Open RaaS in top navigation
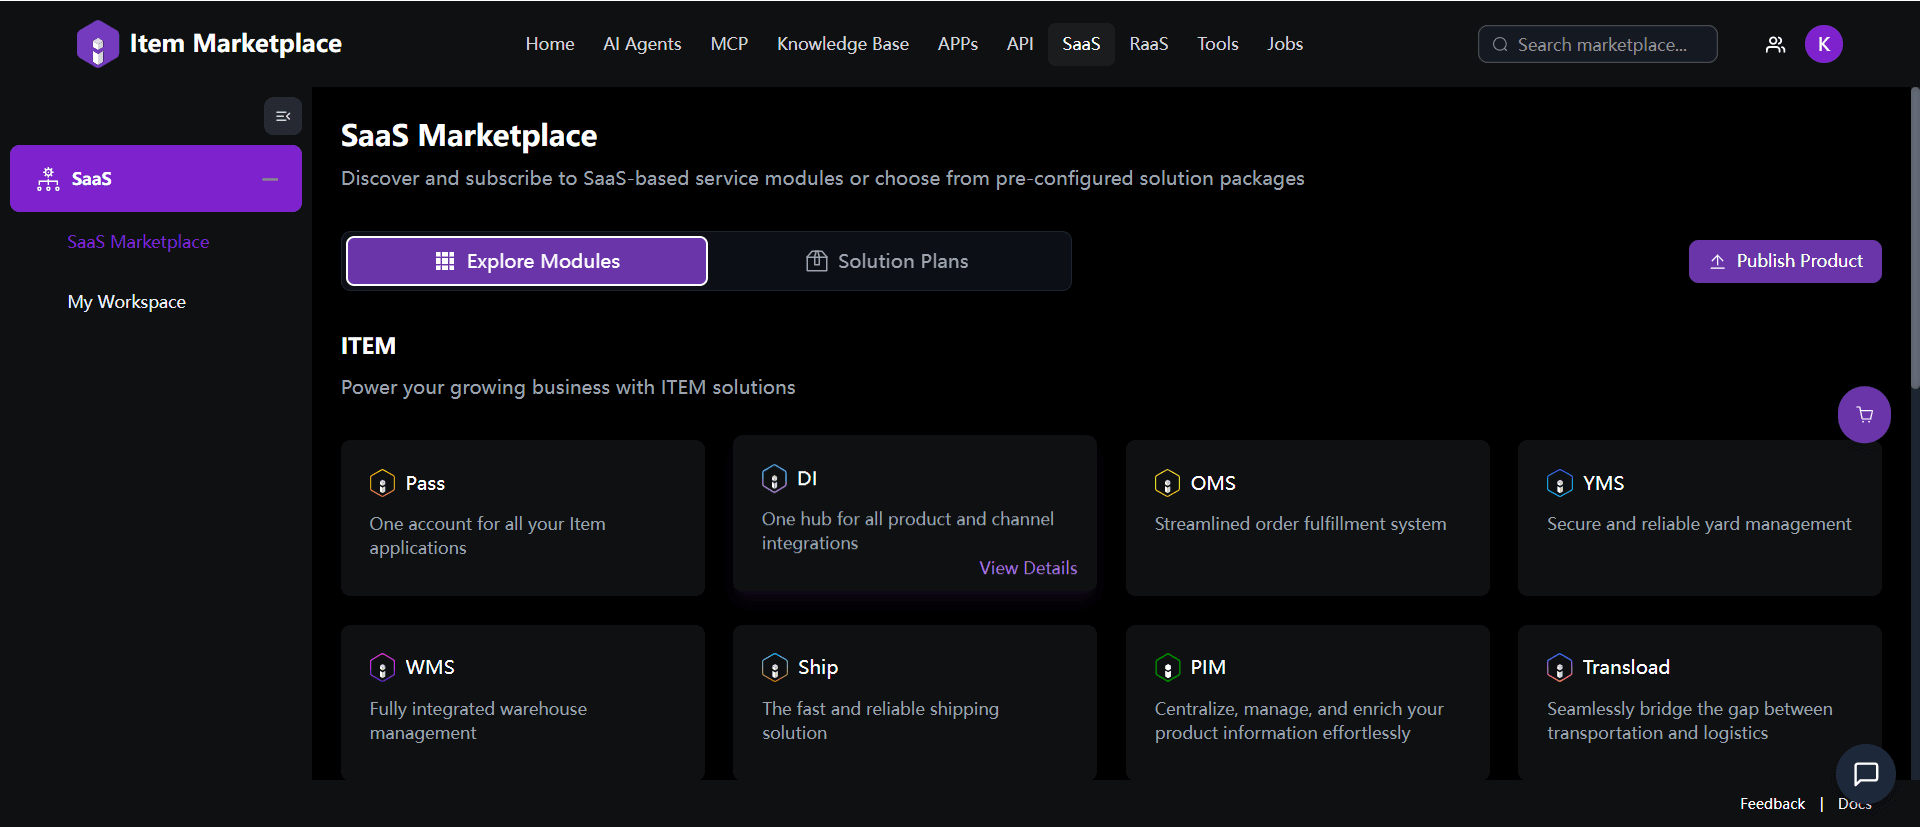This screenshot has width=1920, height=827. 1149,44
